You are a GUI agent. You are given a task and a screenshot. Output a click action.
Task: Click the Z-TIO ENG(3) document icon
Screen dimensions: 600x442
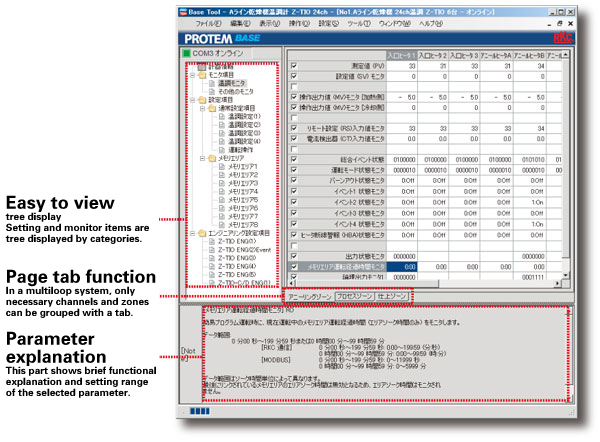pos(212,258)
